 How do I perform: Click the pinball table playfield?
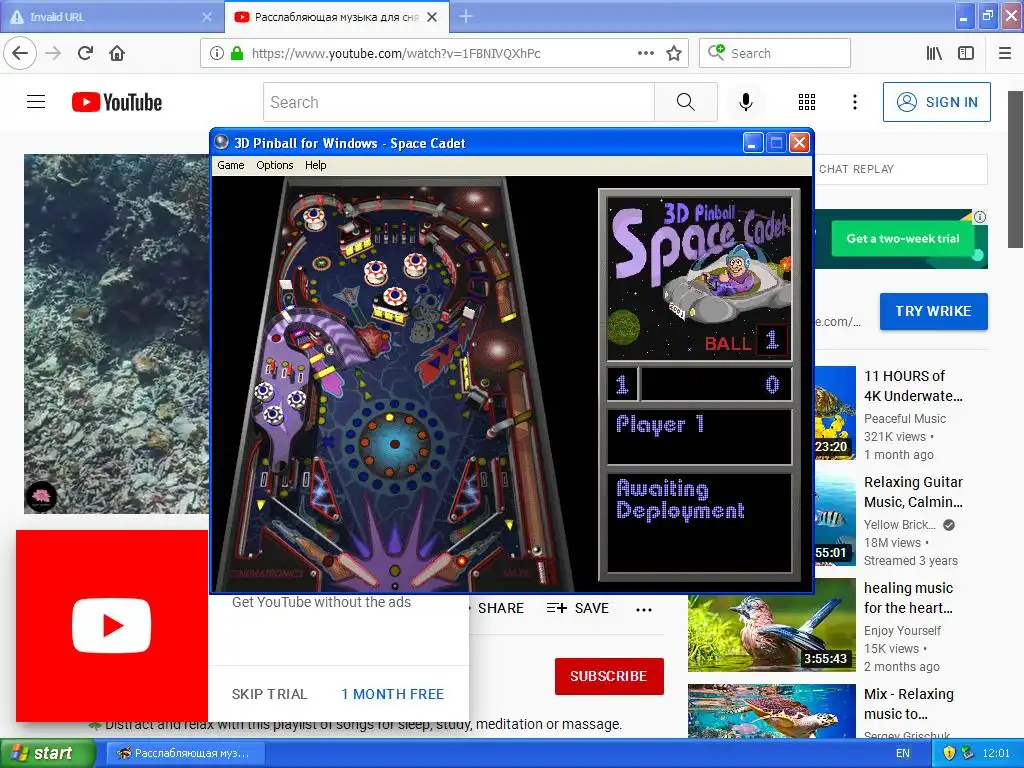tap(395, 384)
